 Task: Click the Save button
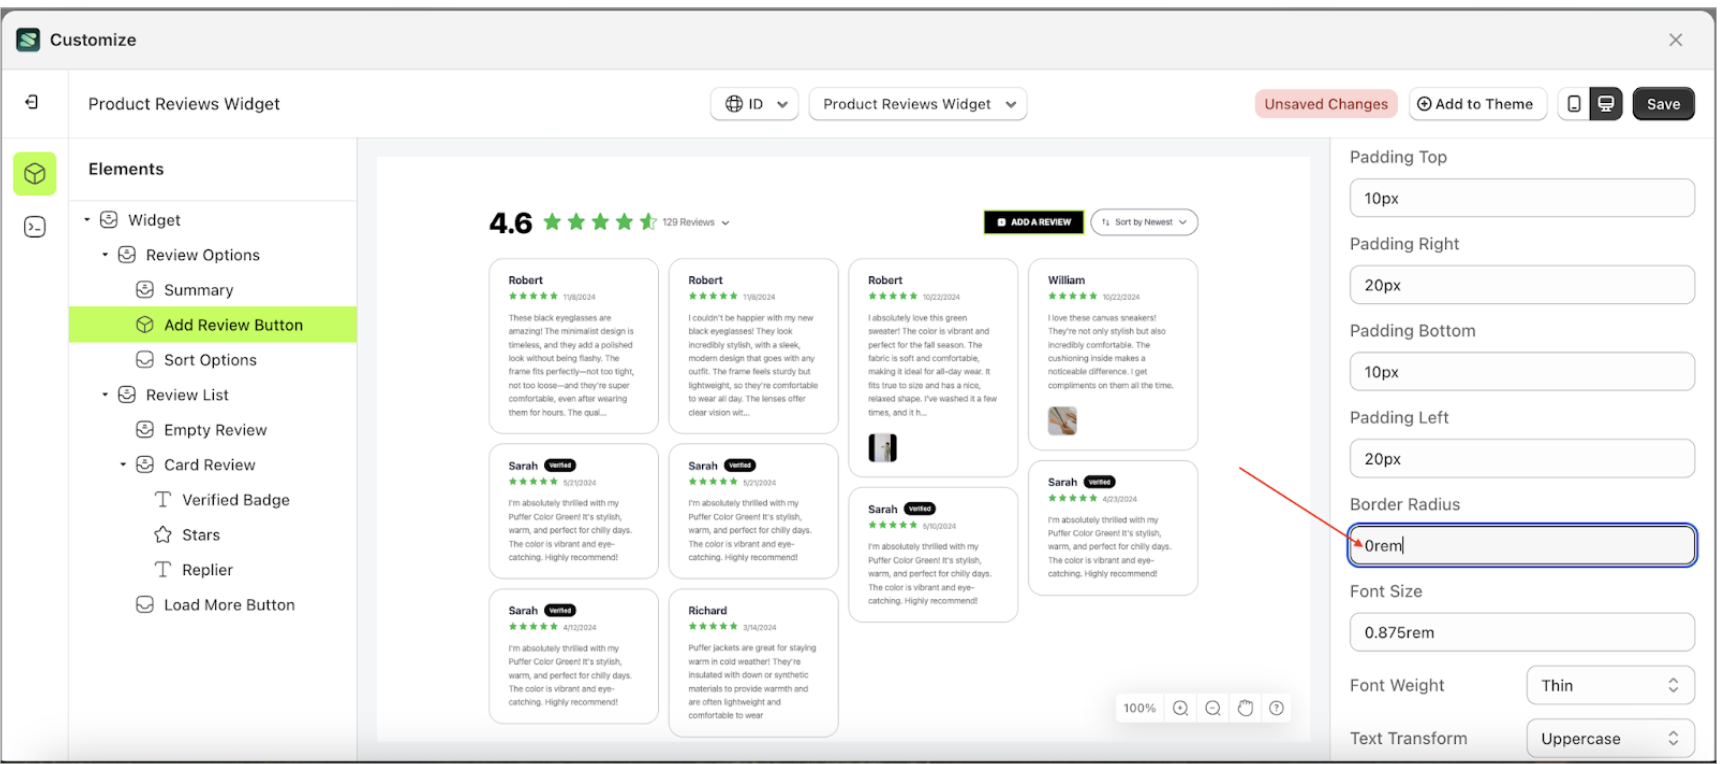[x=1663, y=104]
